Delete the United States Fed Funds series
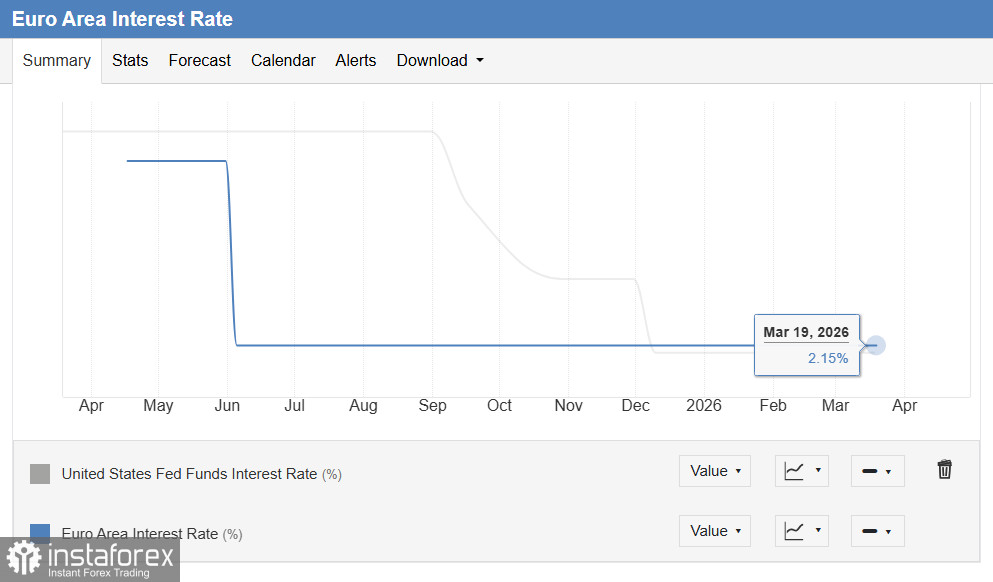993x582 pixels. (x=944, y=470)
